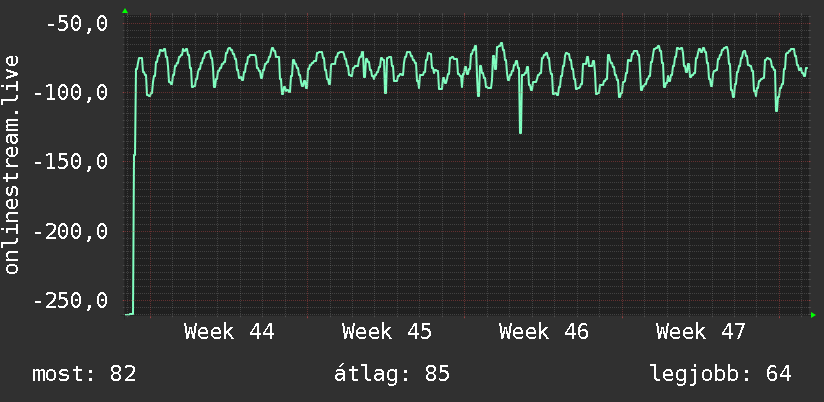This screenshot has height=402, width=824.
Task: Click the -250,0 y-axis value
Action: [70, 301]
